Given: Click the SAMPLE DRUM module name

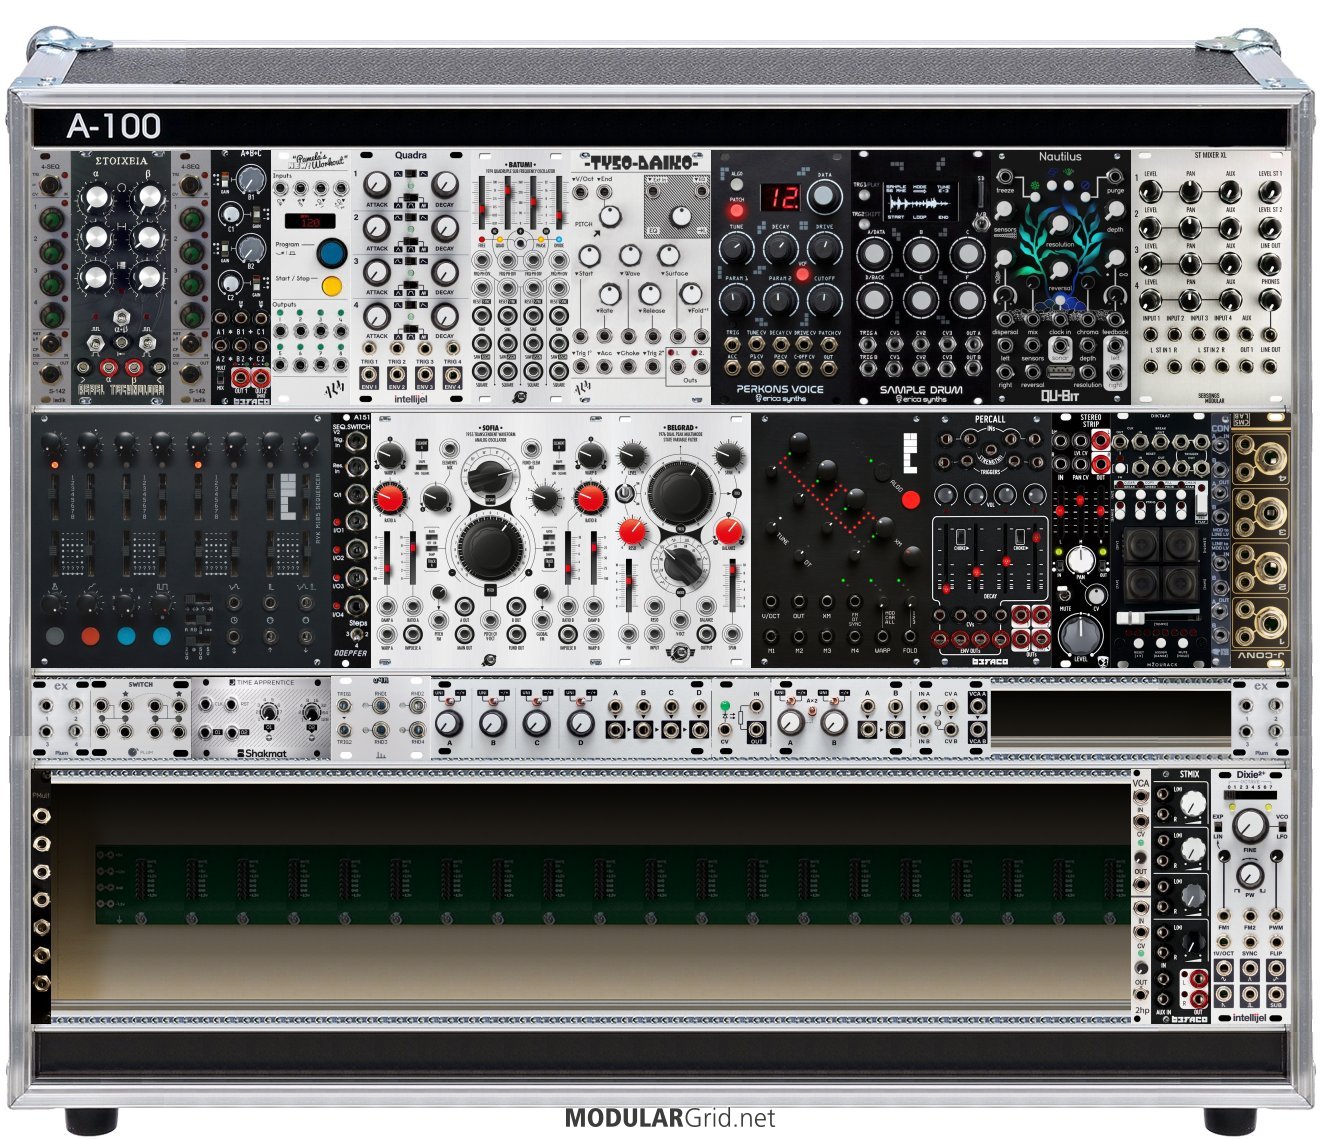Looking at the screenshot, I should 920,390.
